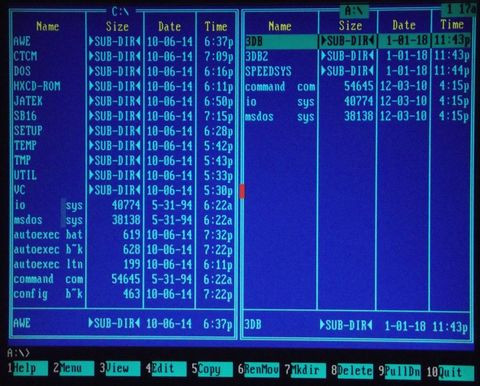Click the 7 Mkdir function key

click(x=305, y=370)
